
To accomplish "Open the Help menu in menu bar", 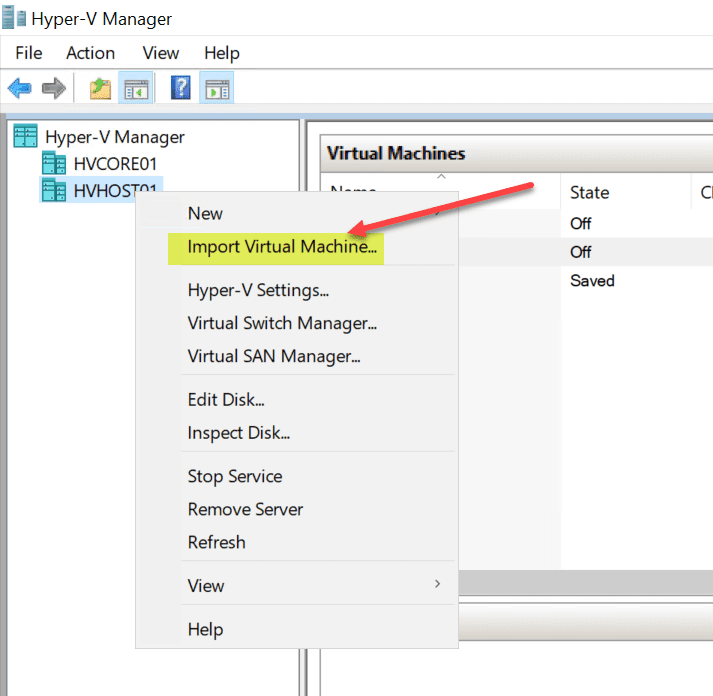I will [221, 53].
